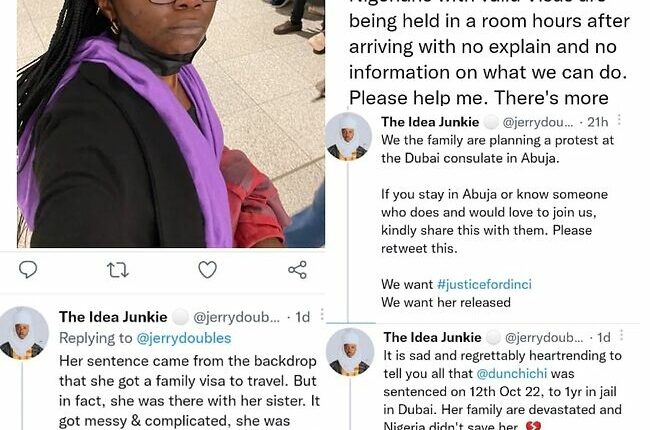Open the three-dot menu on the 21h tweet
This screenshot has height=430, width=650.
click(x=619, y=120)
